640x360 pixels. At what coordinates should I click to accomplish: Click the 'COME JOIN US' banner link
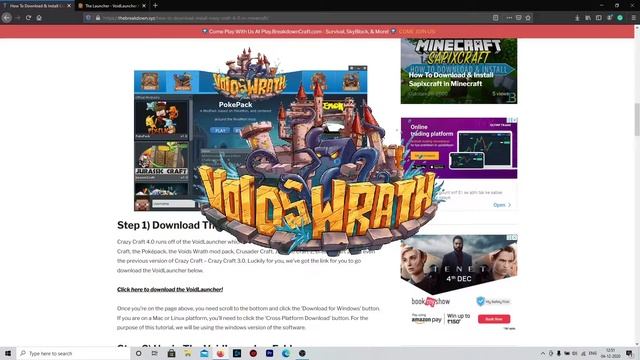417,31
